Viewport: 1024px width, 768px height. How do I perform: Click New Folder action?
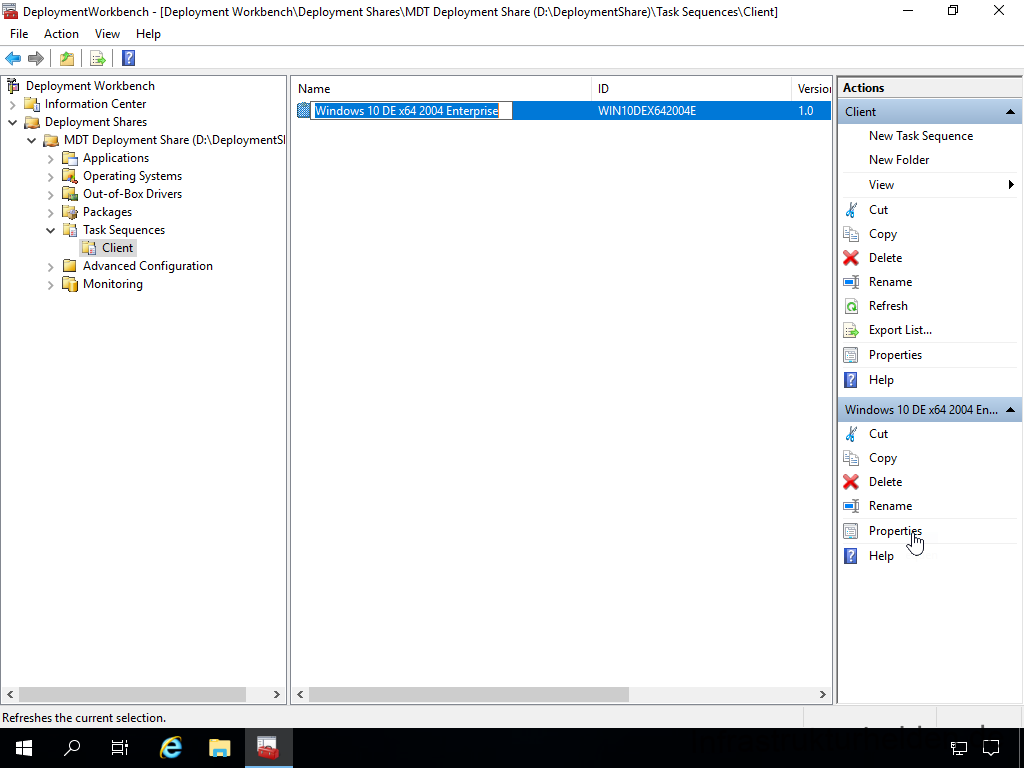click(899, 160)
